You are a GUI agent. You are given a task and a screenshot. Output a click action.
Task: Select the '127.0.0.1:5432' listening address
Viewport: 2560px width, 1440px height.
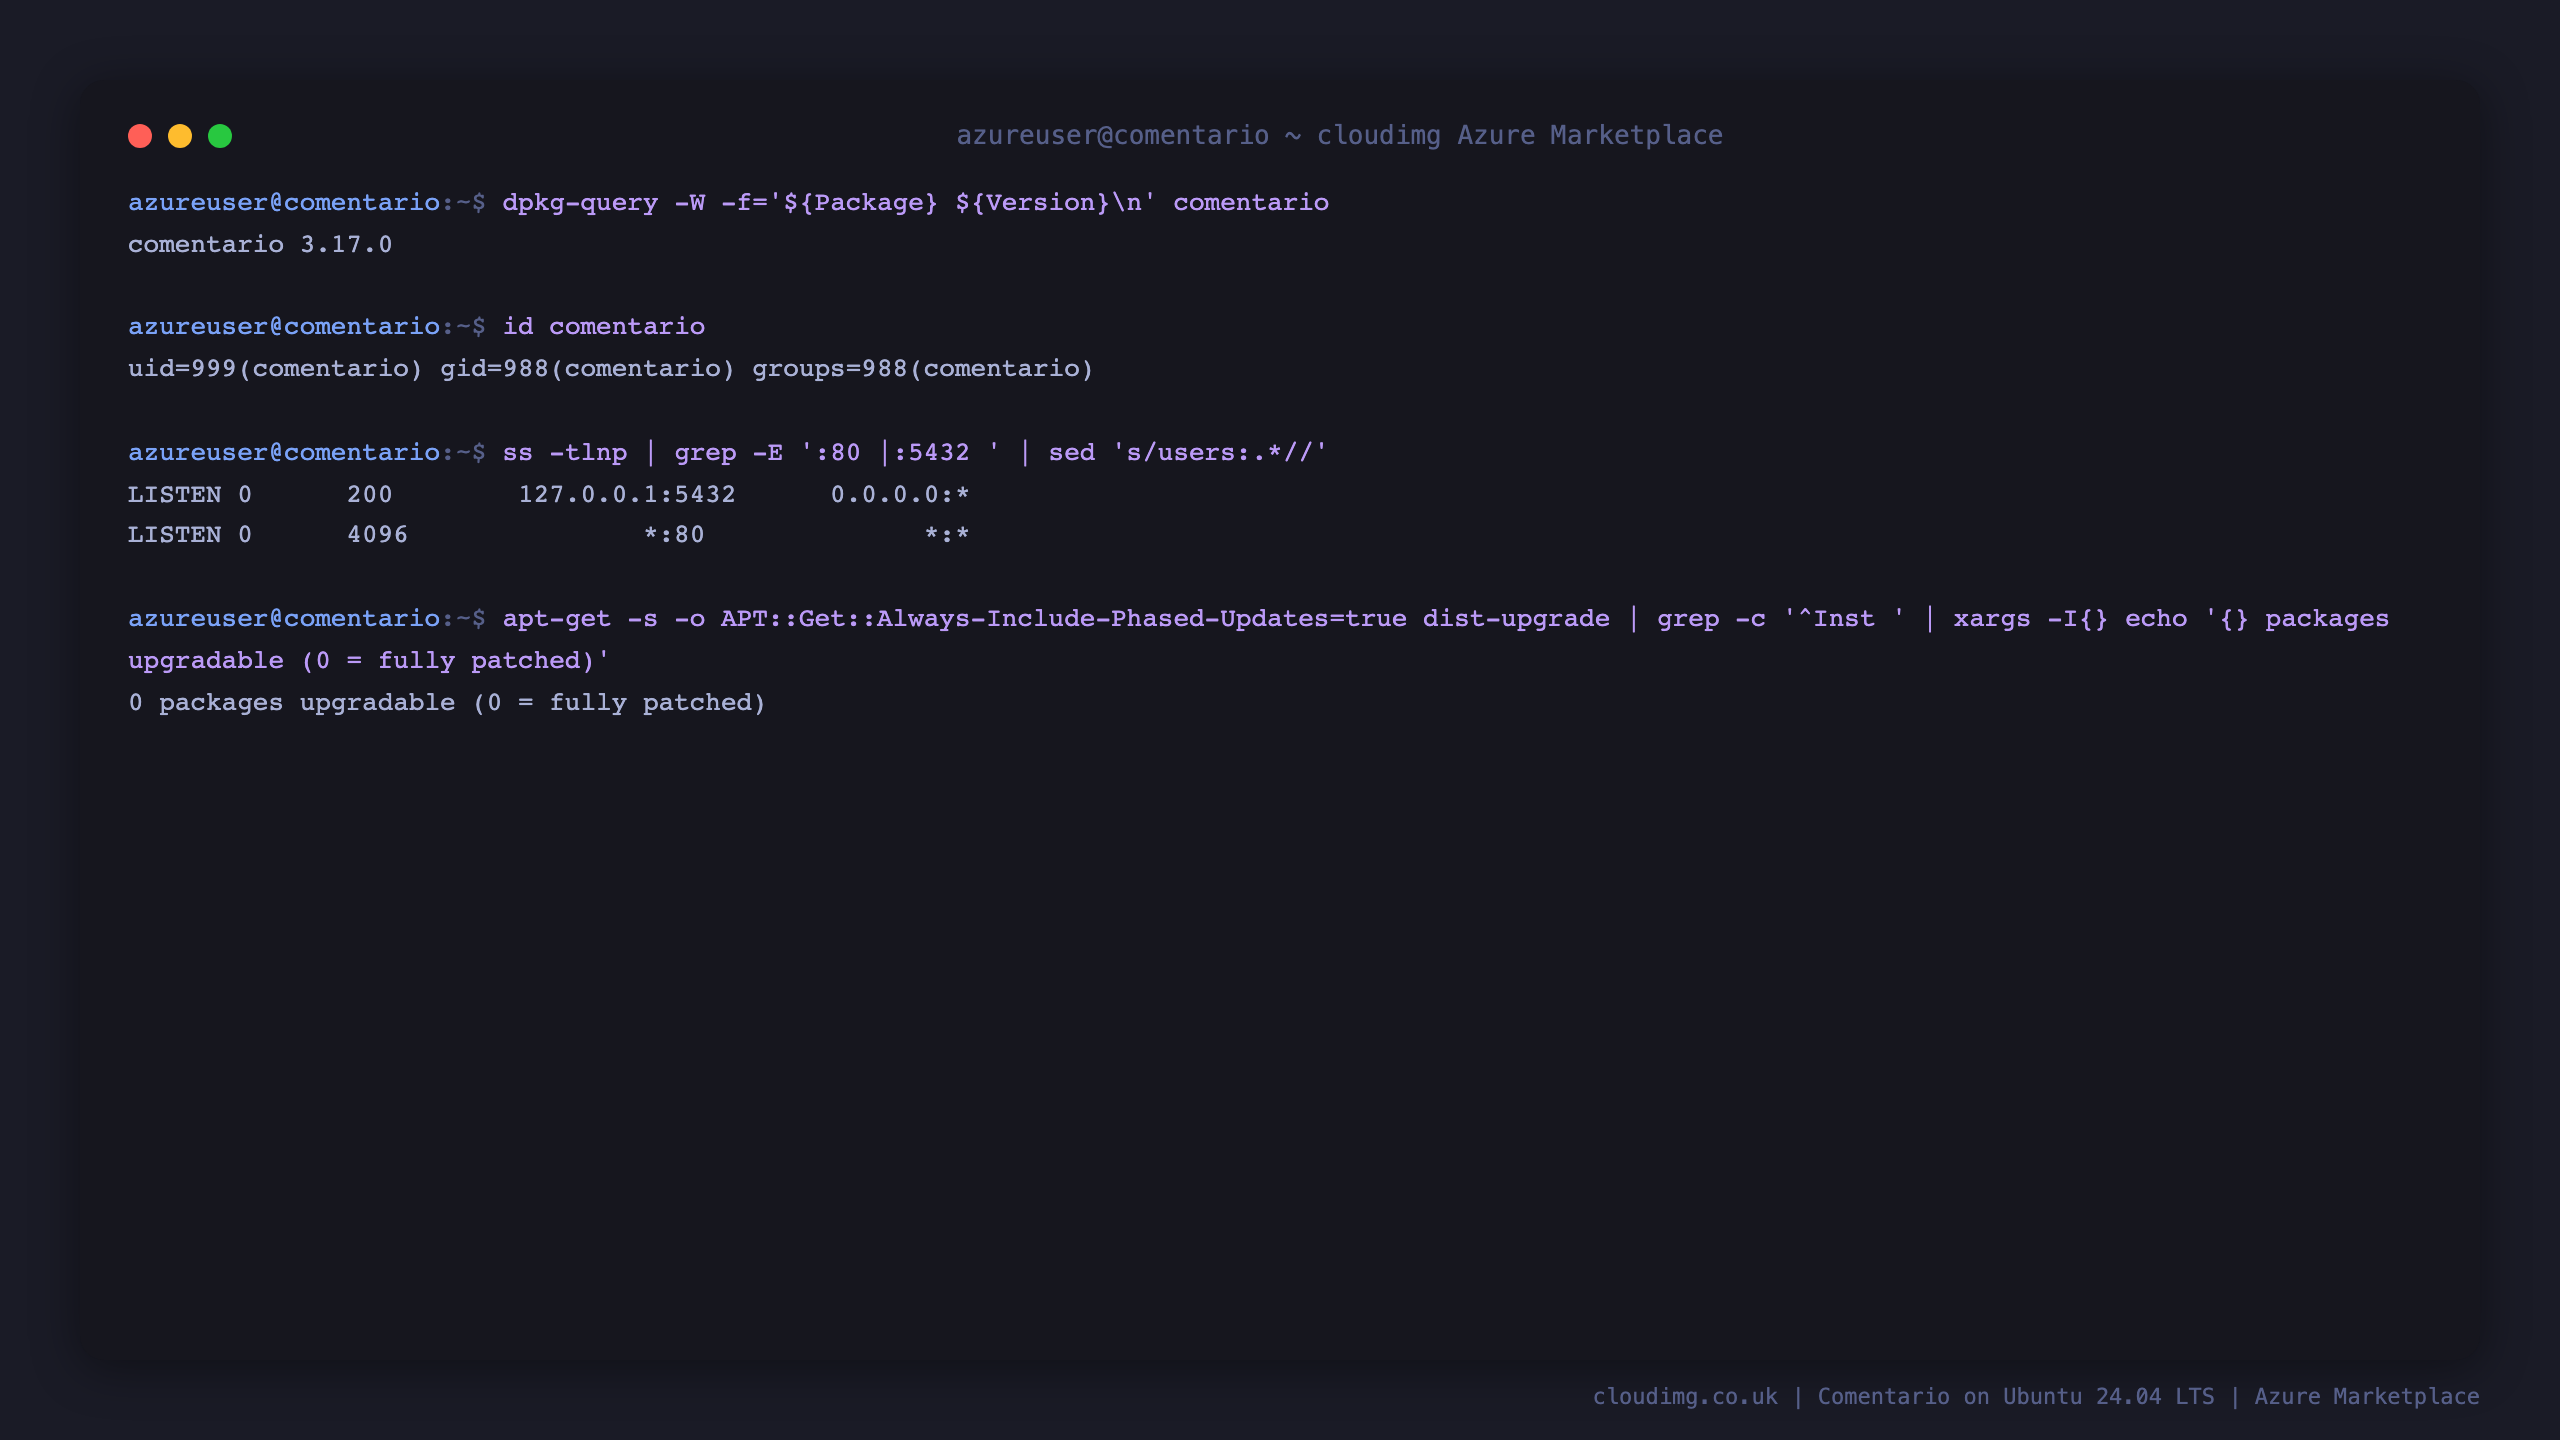pyautogui.click(x=627, y=495)
